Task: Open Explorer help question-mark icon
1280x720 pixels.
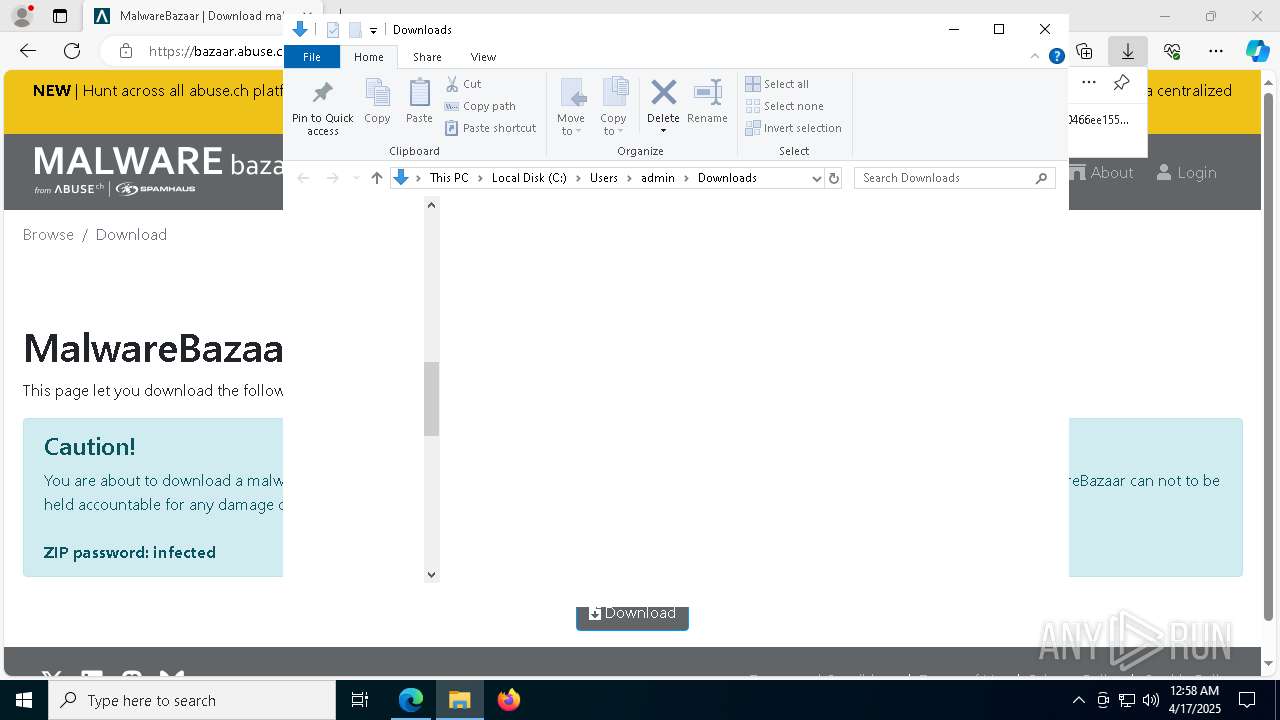Action: click(x=1056, y=57)
